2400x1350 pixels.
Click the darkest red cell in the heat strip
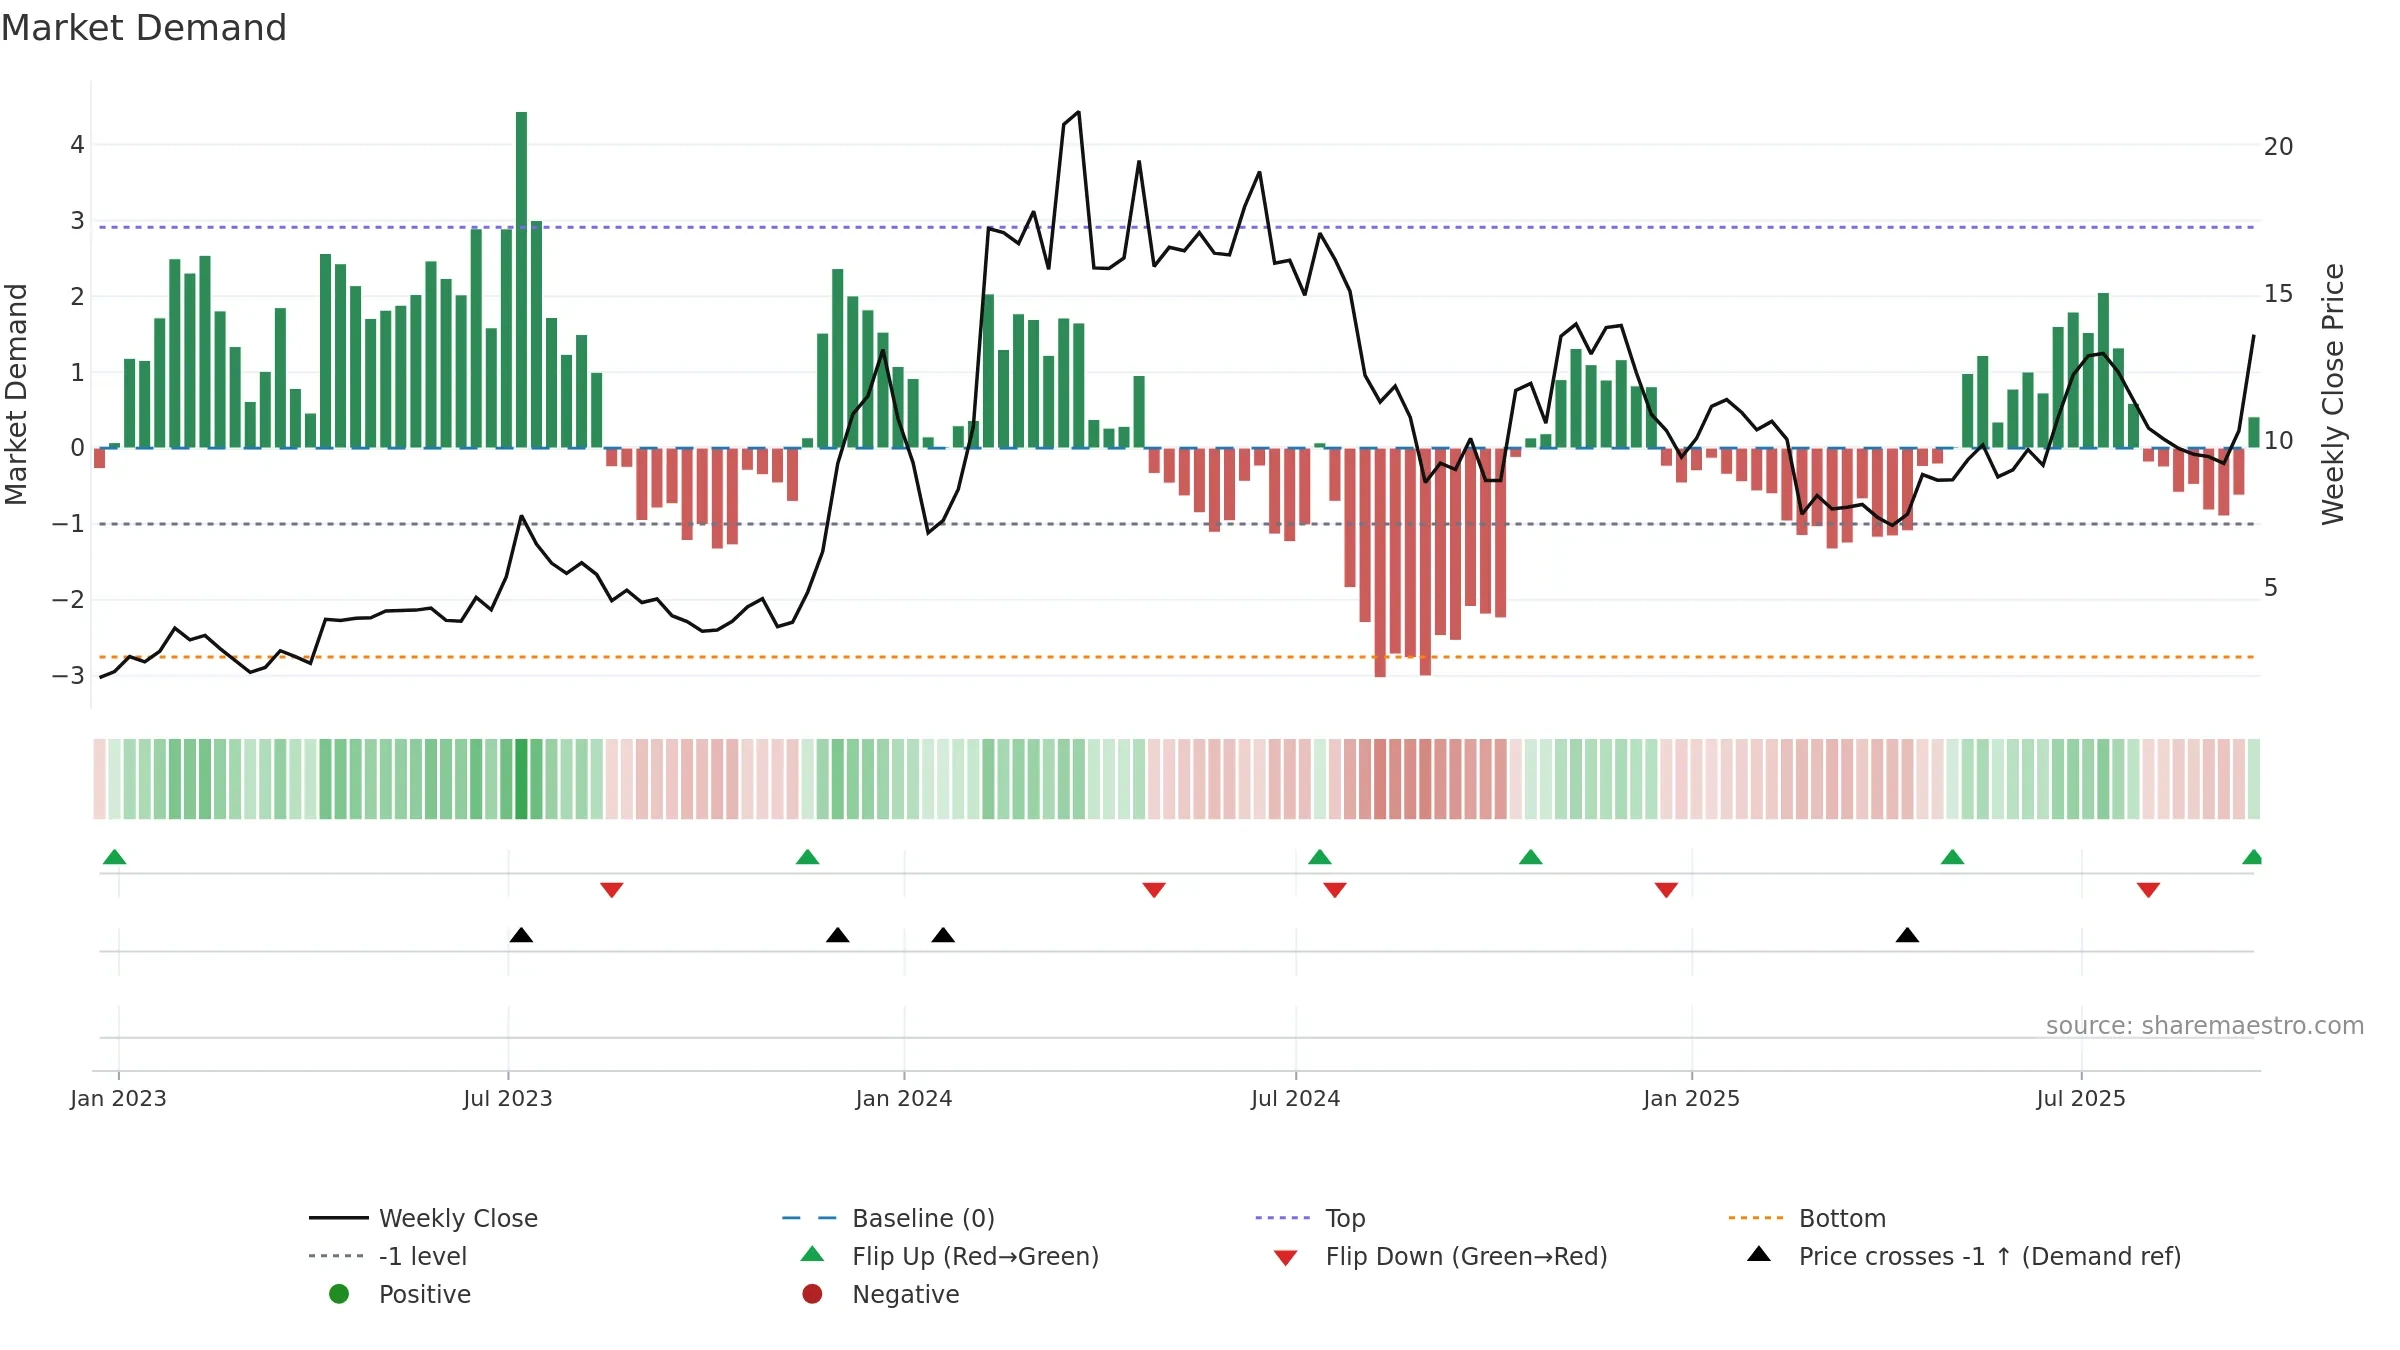tap(1380, 779)
